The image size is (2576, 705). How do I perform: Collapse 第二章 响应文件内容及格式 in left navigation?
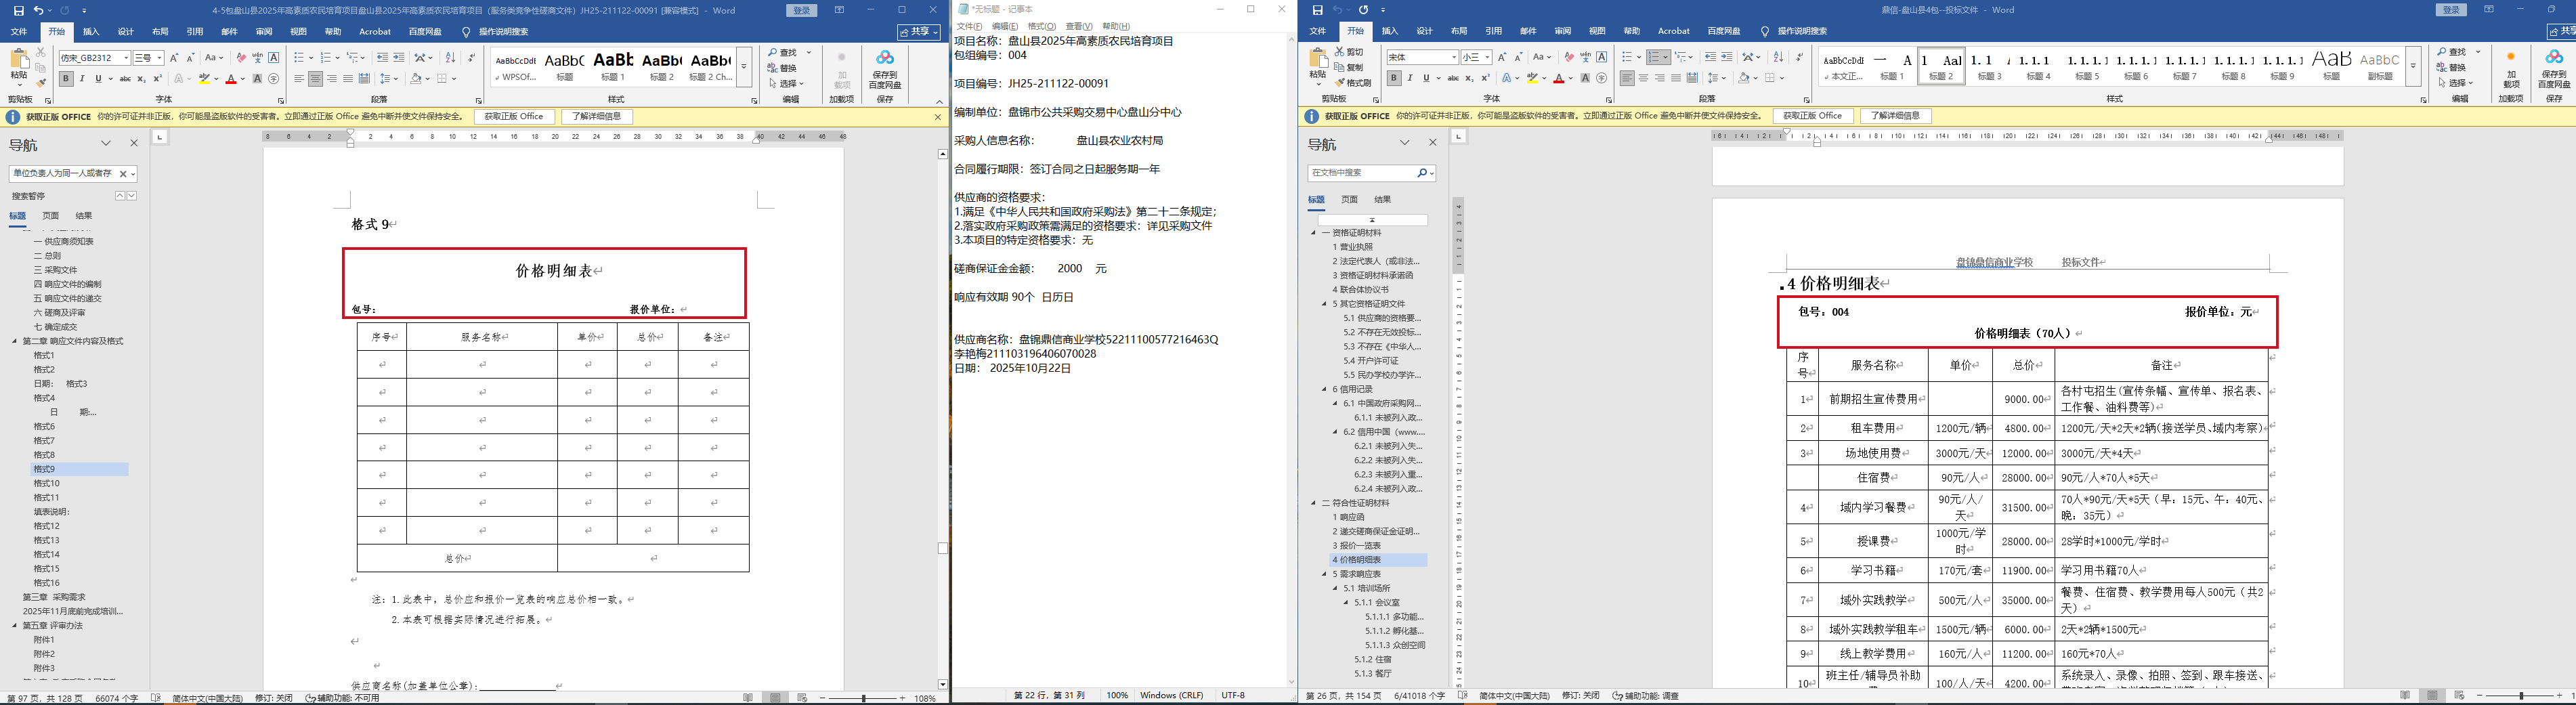[x=15, y=341]
